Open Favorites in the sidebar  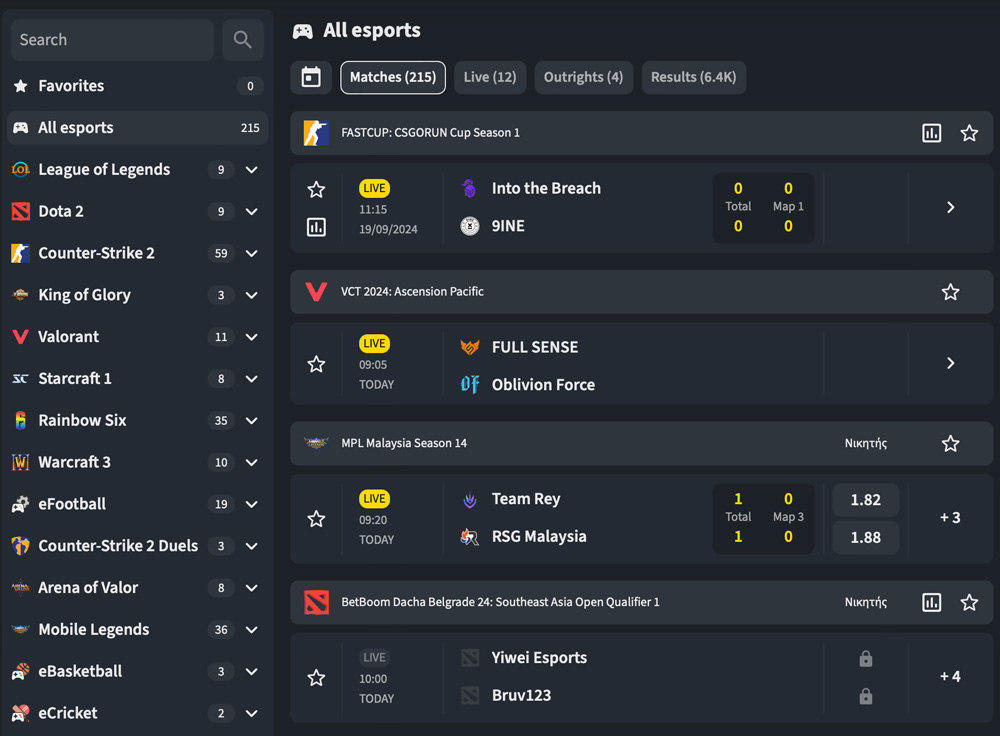(x=71, y=86)
